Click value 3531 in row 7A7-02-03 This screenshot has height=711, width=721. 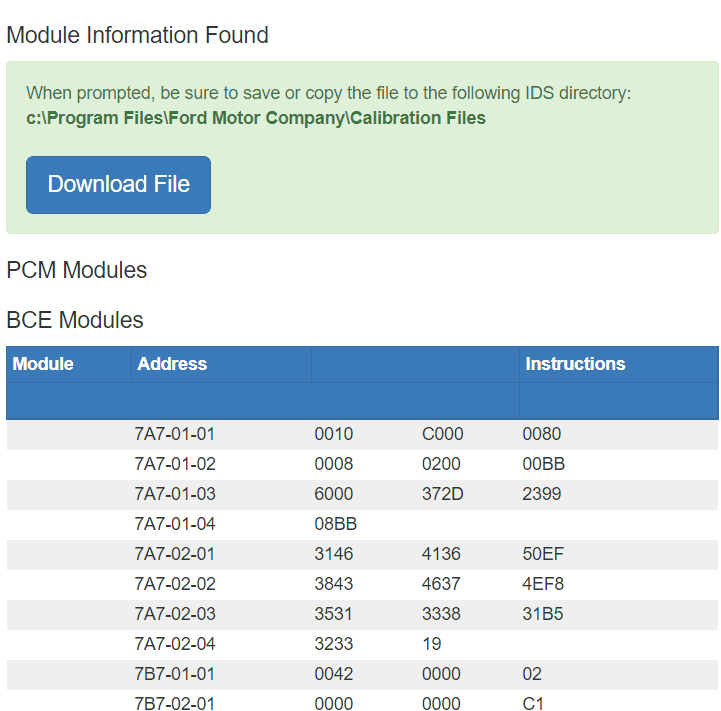[x=333, y=614]
